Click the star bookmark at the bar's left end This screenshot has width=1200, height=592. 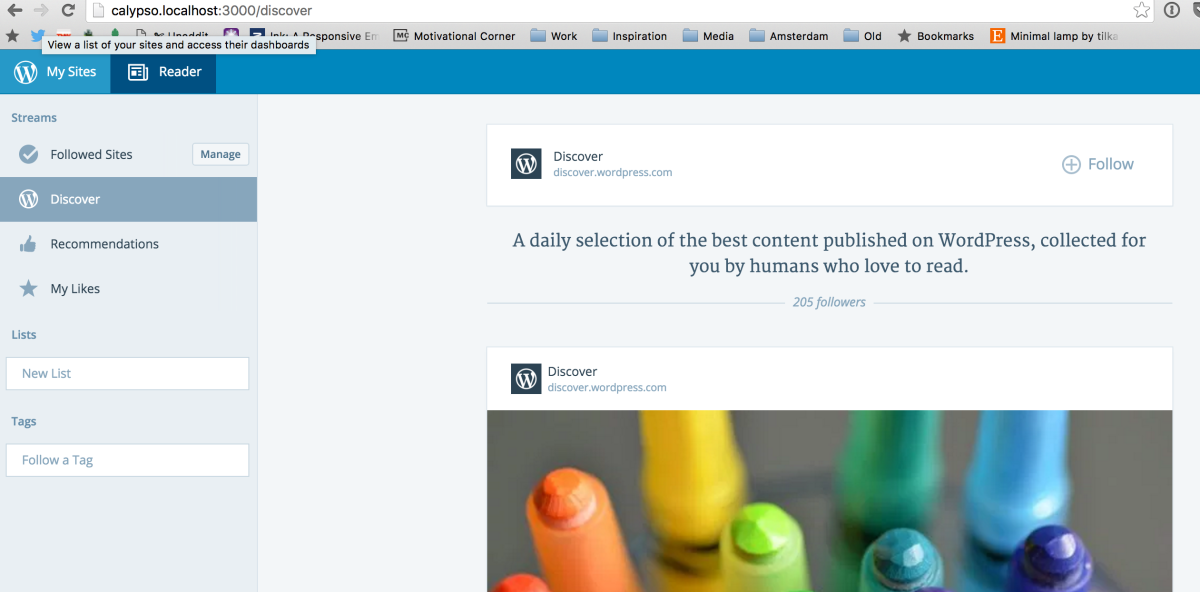click(x=12, y=35)
